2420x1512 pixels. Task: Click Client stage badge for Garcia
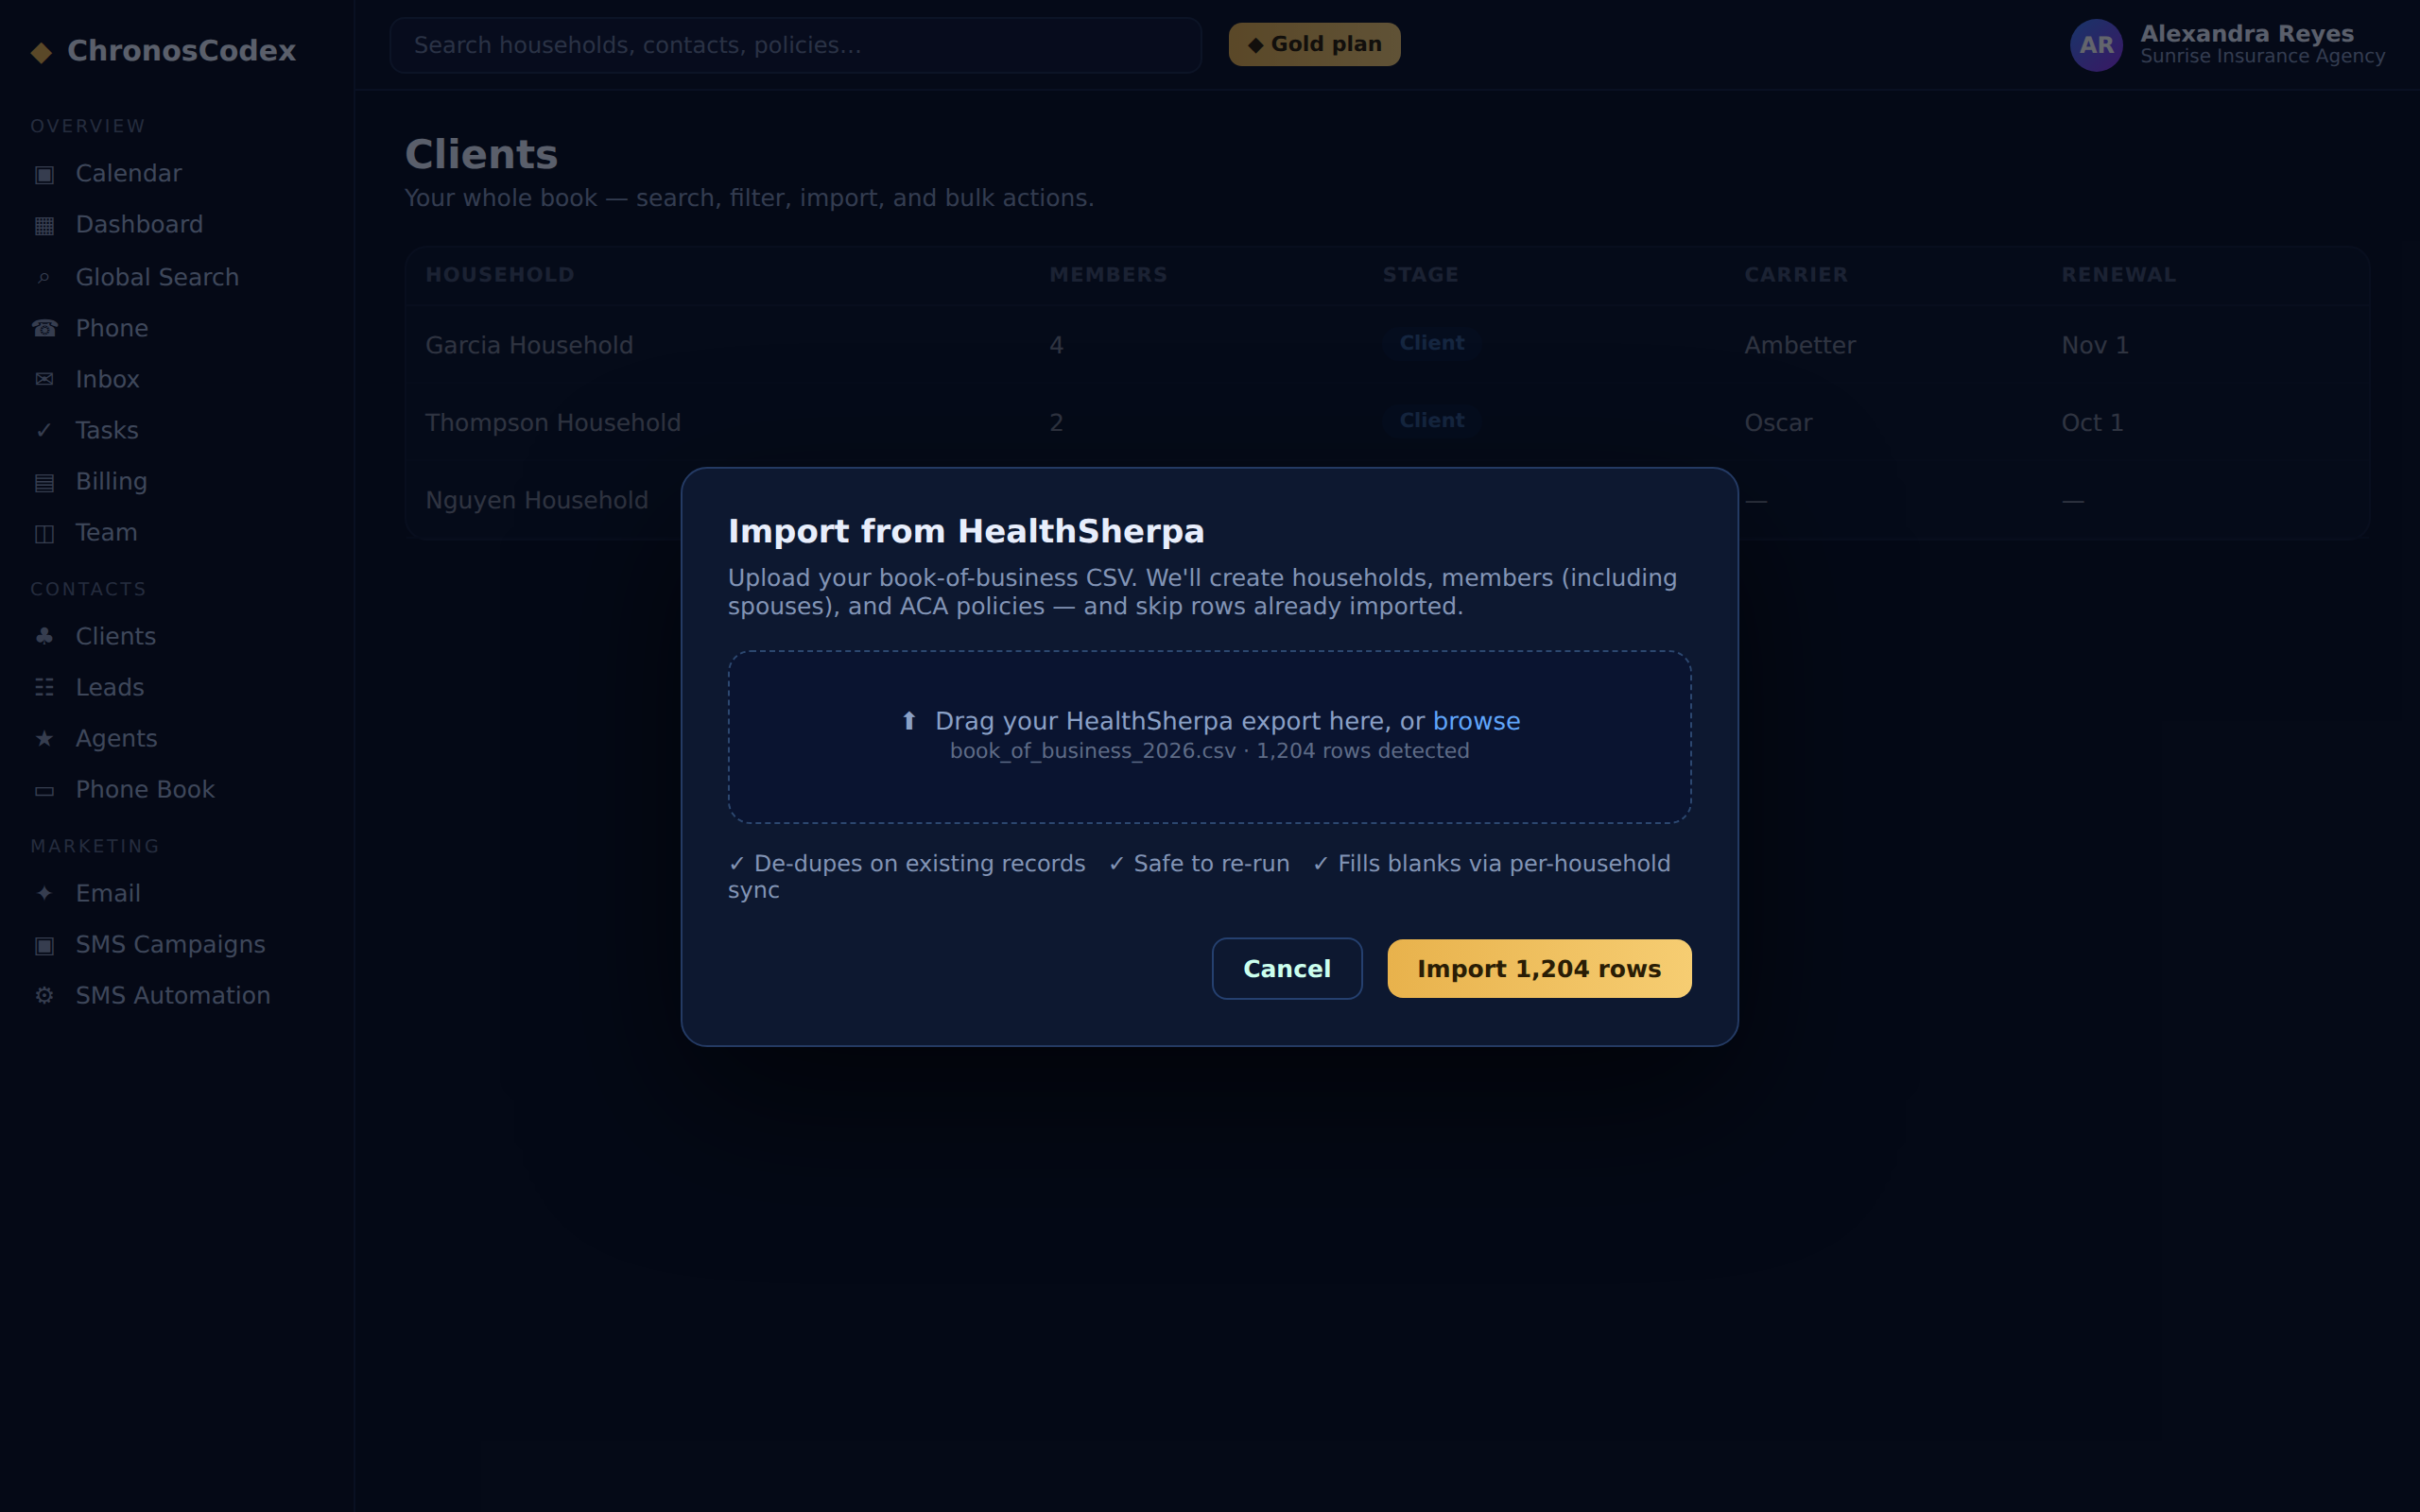click(1431, 343)
